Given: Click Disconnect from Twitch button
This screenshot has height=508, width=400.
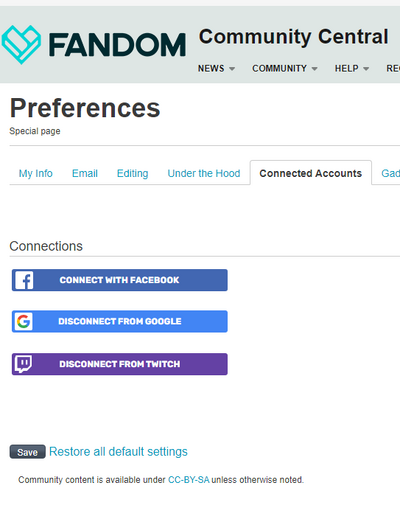Looking at the screenshot, I should coord(120,364).
